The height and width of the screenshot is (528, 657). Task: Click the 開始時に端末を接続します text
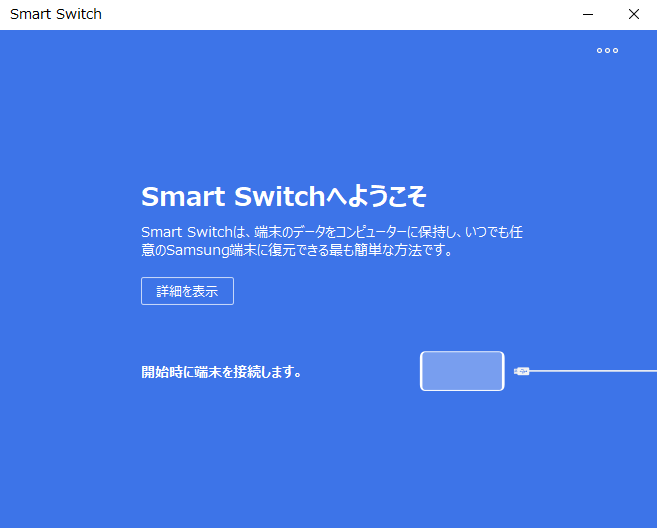[221, 372]
